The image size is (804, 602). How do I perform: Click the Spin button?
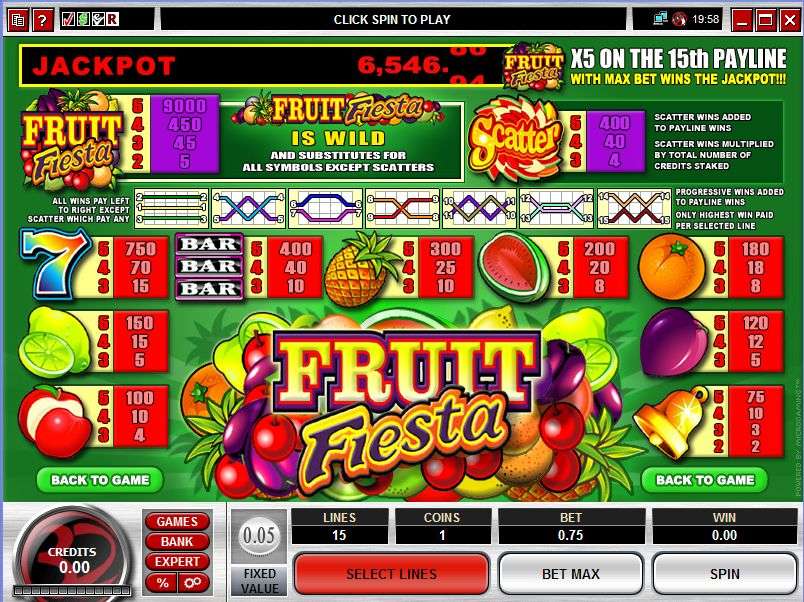[725, 574]
